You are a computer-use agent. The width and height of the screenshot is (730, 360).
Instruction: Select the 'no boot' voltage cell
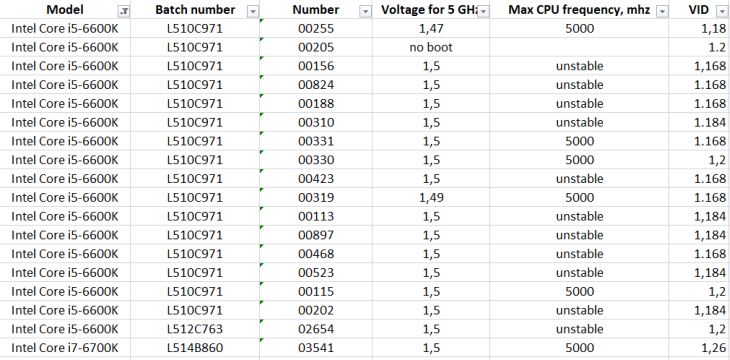click(x=431, y=48)
